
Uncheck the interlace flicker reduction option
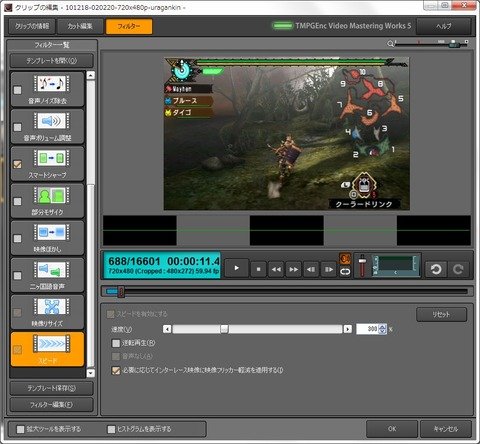[116, 370]
